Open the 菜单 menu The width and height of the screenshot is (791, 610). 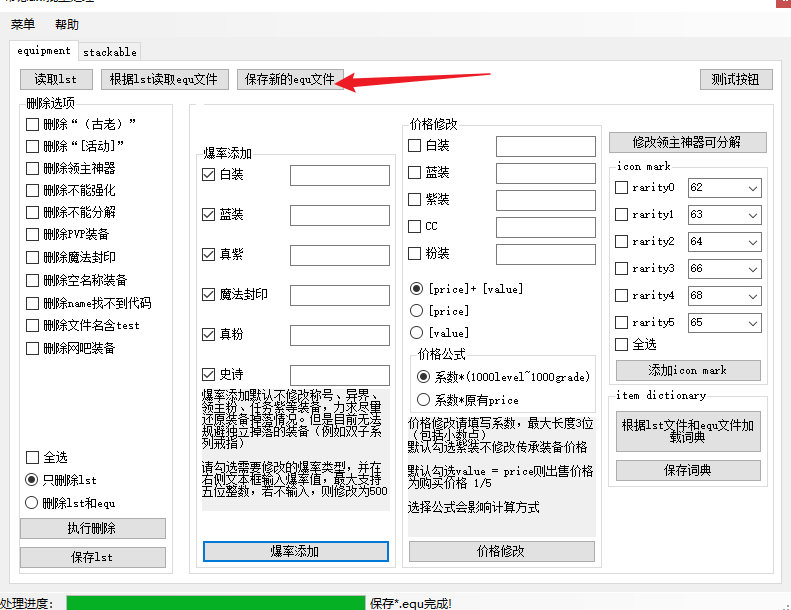[23, 24]
